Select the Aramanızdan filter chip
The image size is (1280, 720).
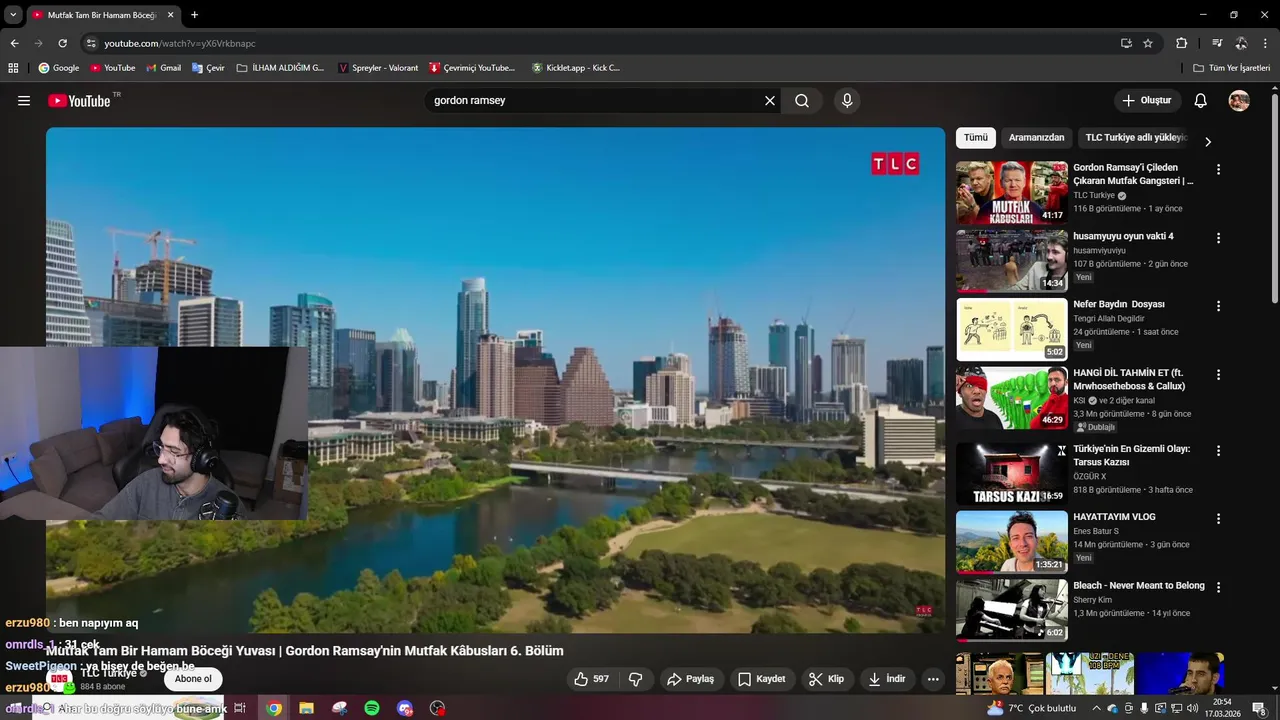tap(1036, 138)
